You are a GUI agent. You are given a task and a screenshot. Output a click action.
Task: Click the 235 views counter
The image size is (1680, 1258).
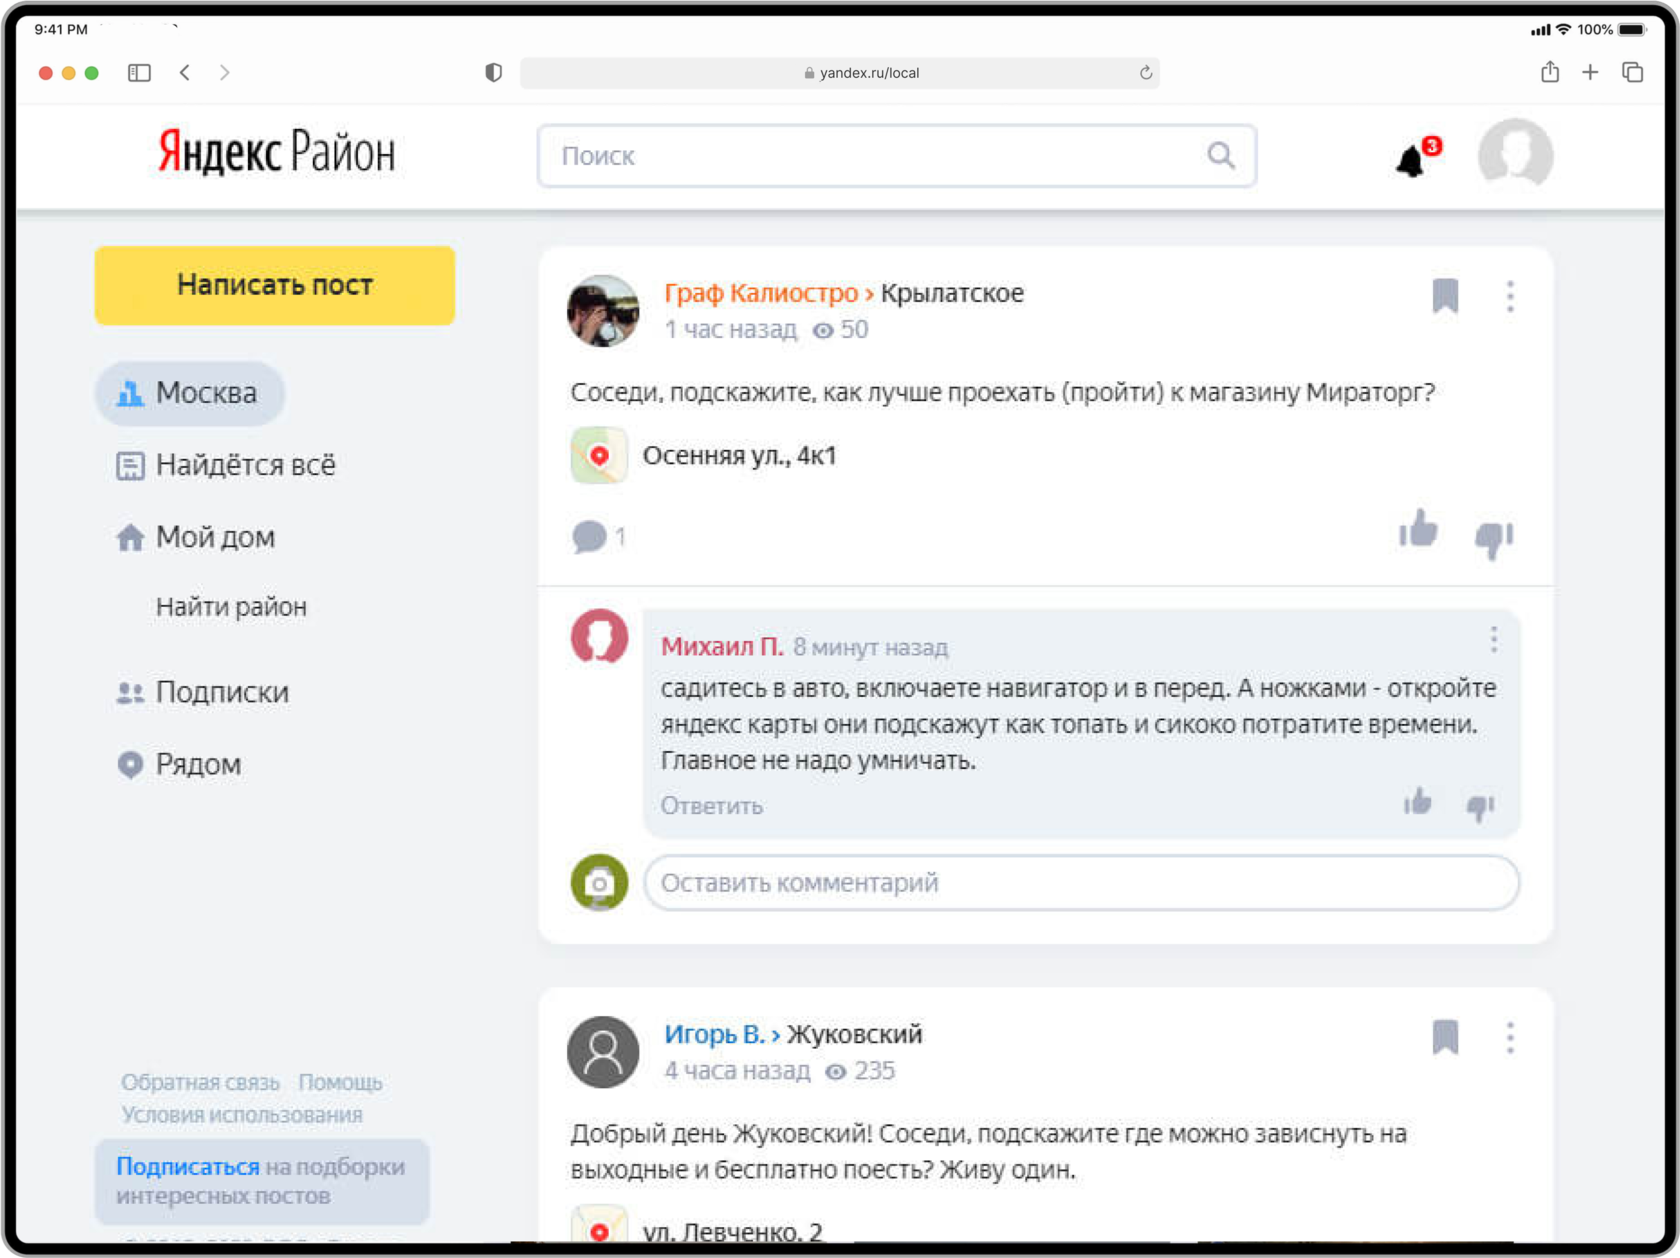point(860,1070)
